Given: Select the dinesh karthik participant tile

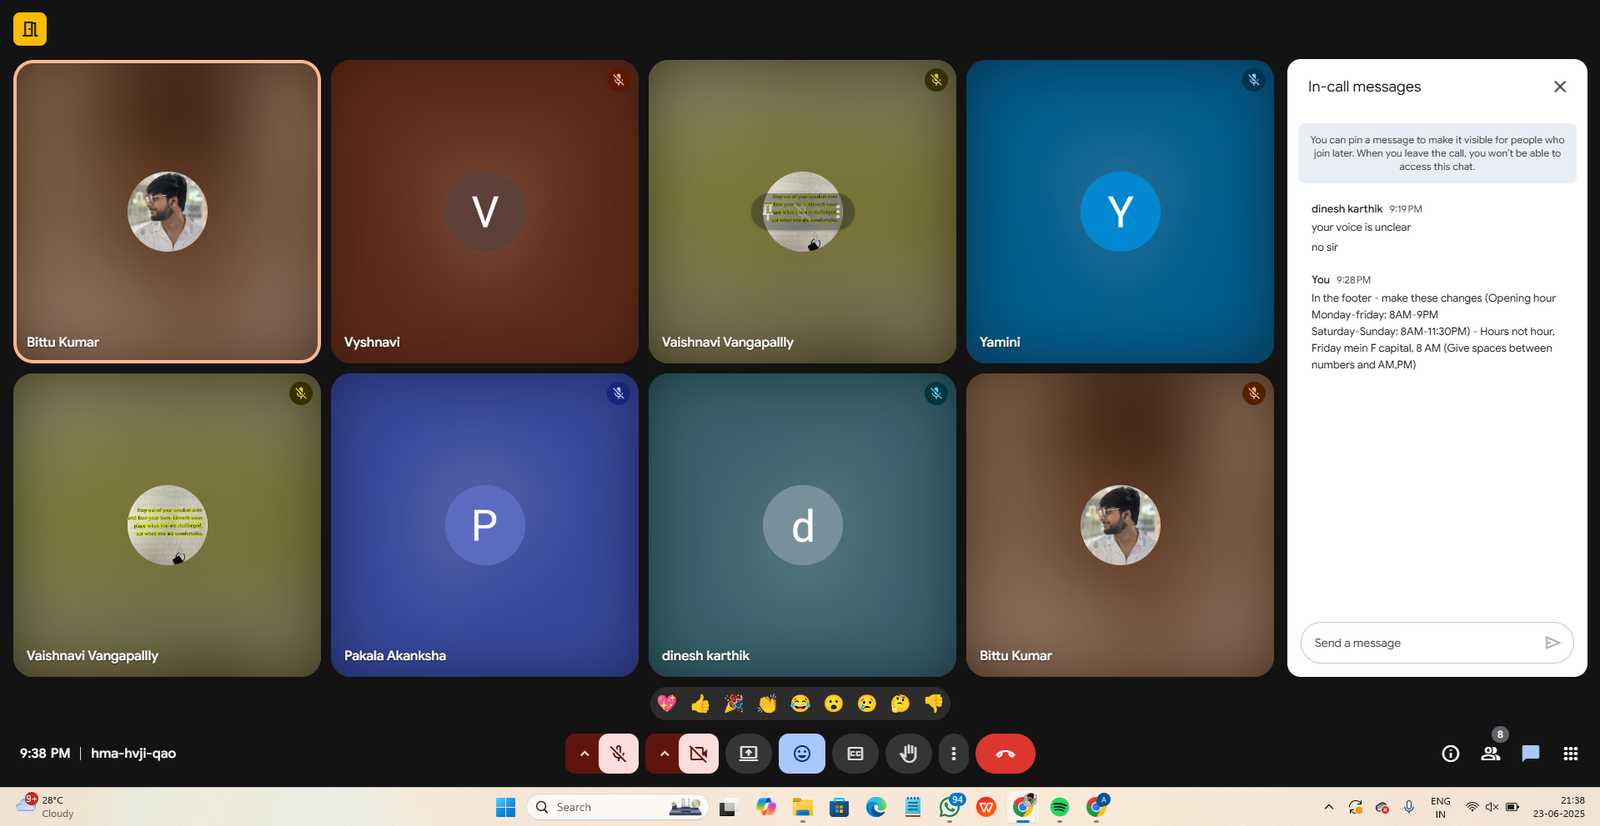Looking at the screenshot, I should click(x=802, y=525).
